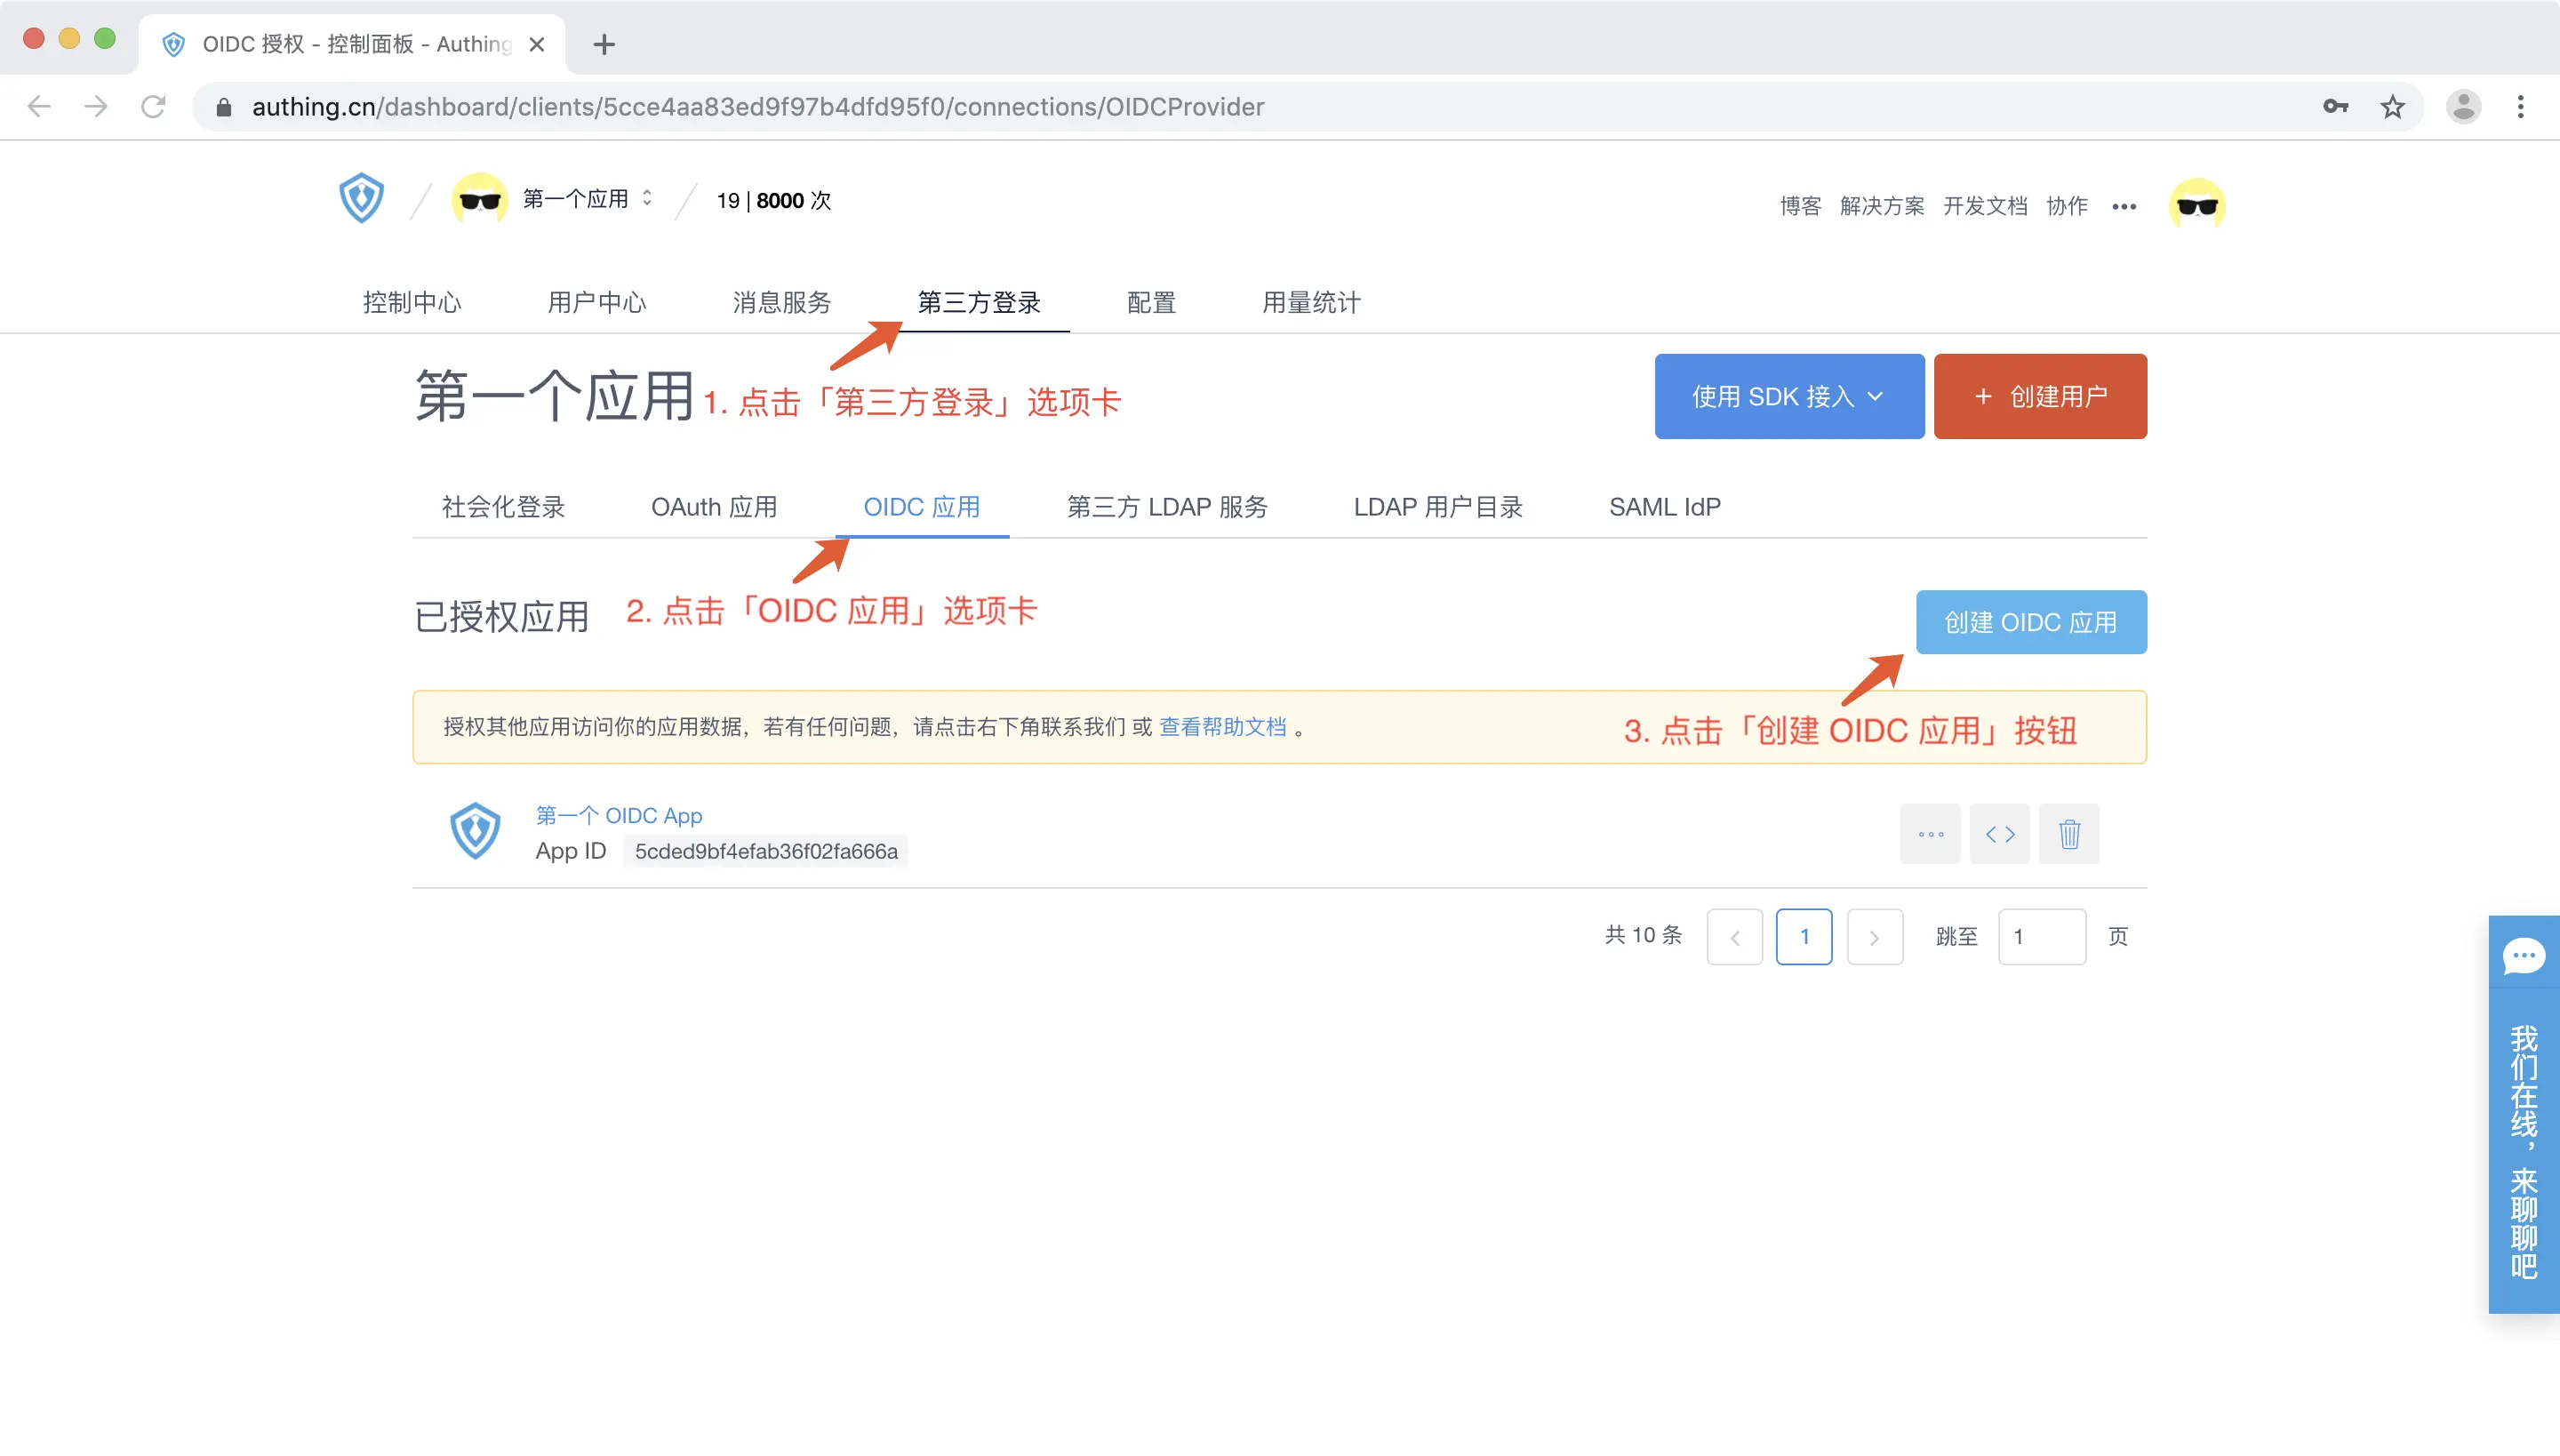Focus the 跳至 page number input
Screen dimensions: 2560x1456
[2041, 937]
